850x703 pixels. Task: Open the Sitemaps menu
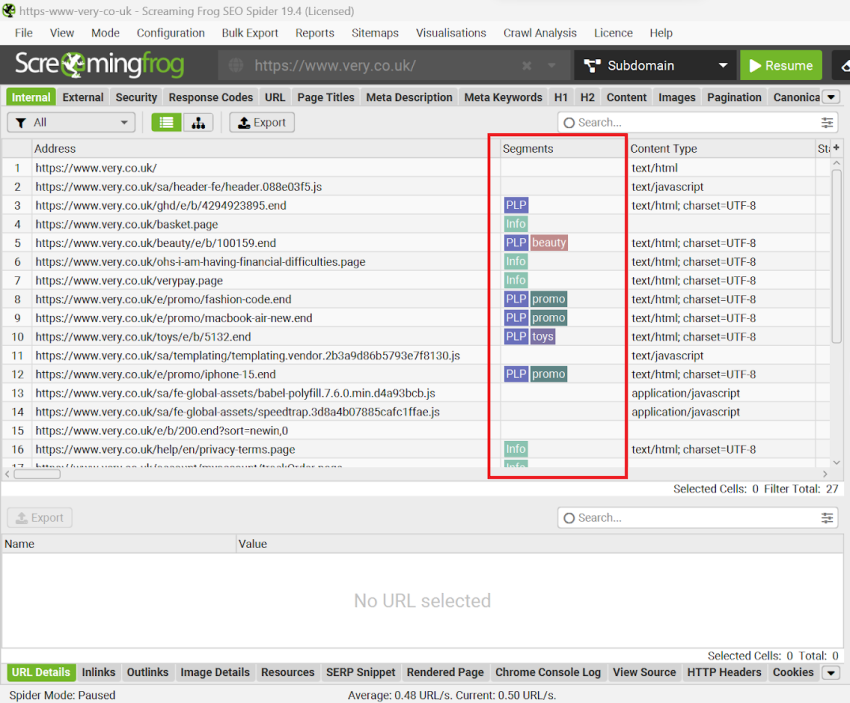point(375,33)
